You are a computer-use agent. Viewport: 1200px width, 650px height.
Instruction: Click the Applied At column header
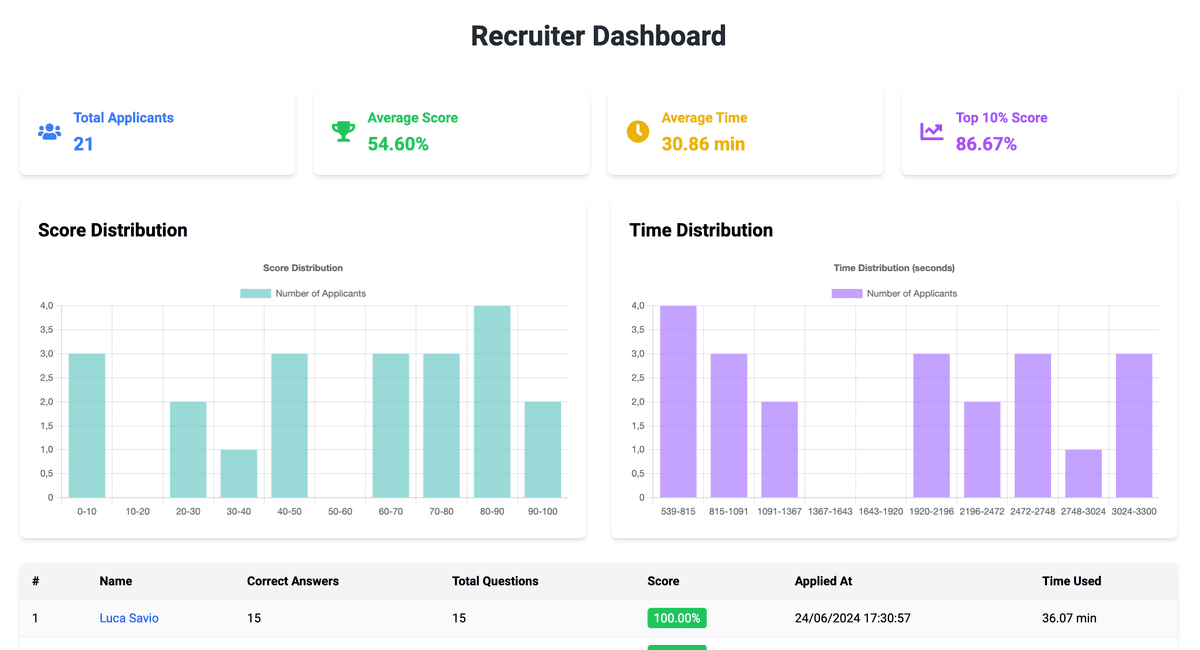pos(823,581)
